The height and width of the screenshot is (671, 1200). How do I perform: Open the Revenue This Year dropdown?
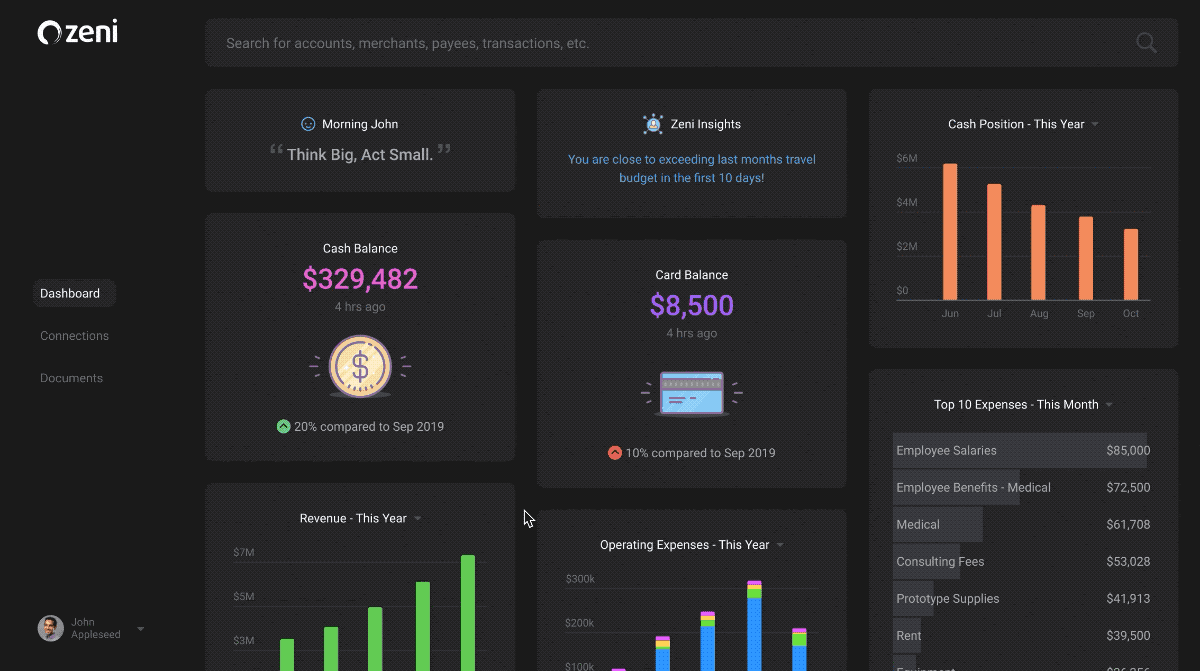pyautogui.click(x=418, y=518)
